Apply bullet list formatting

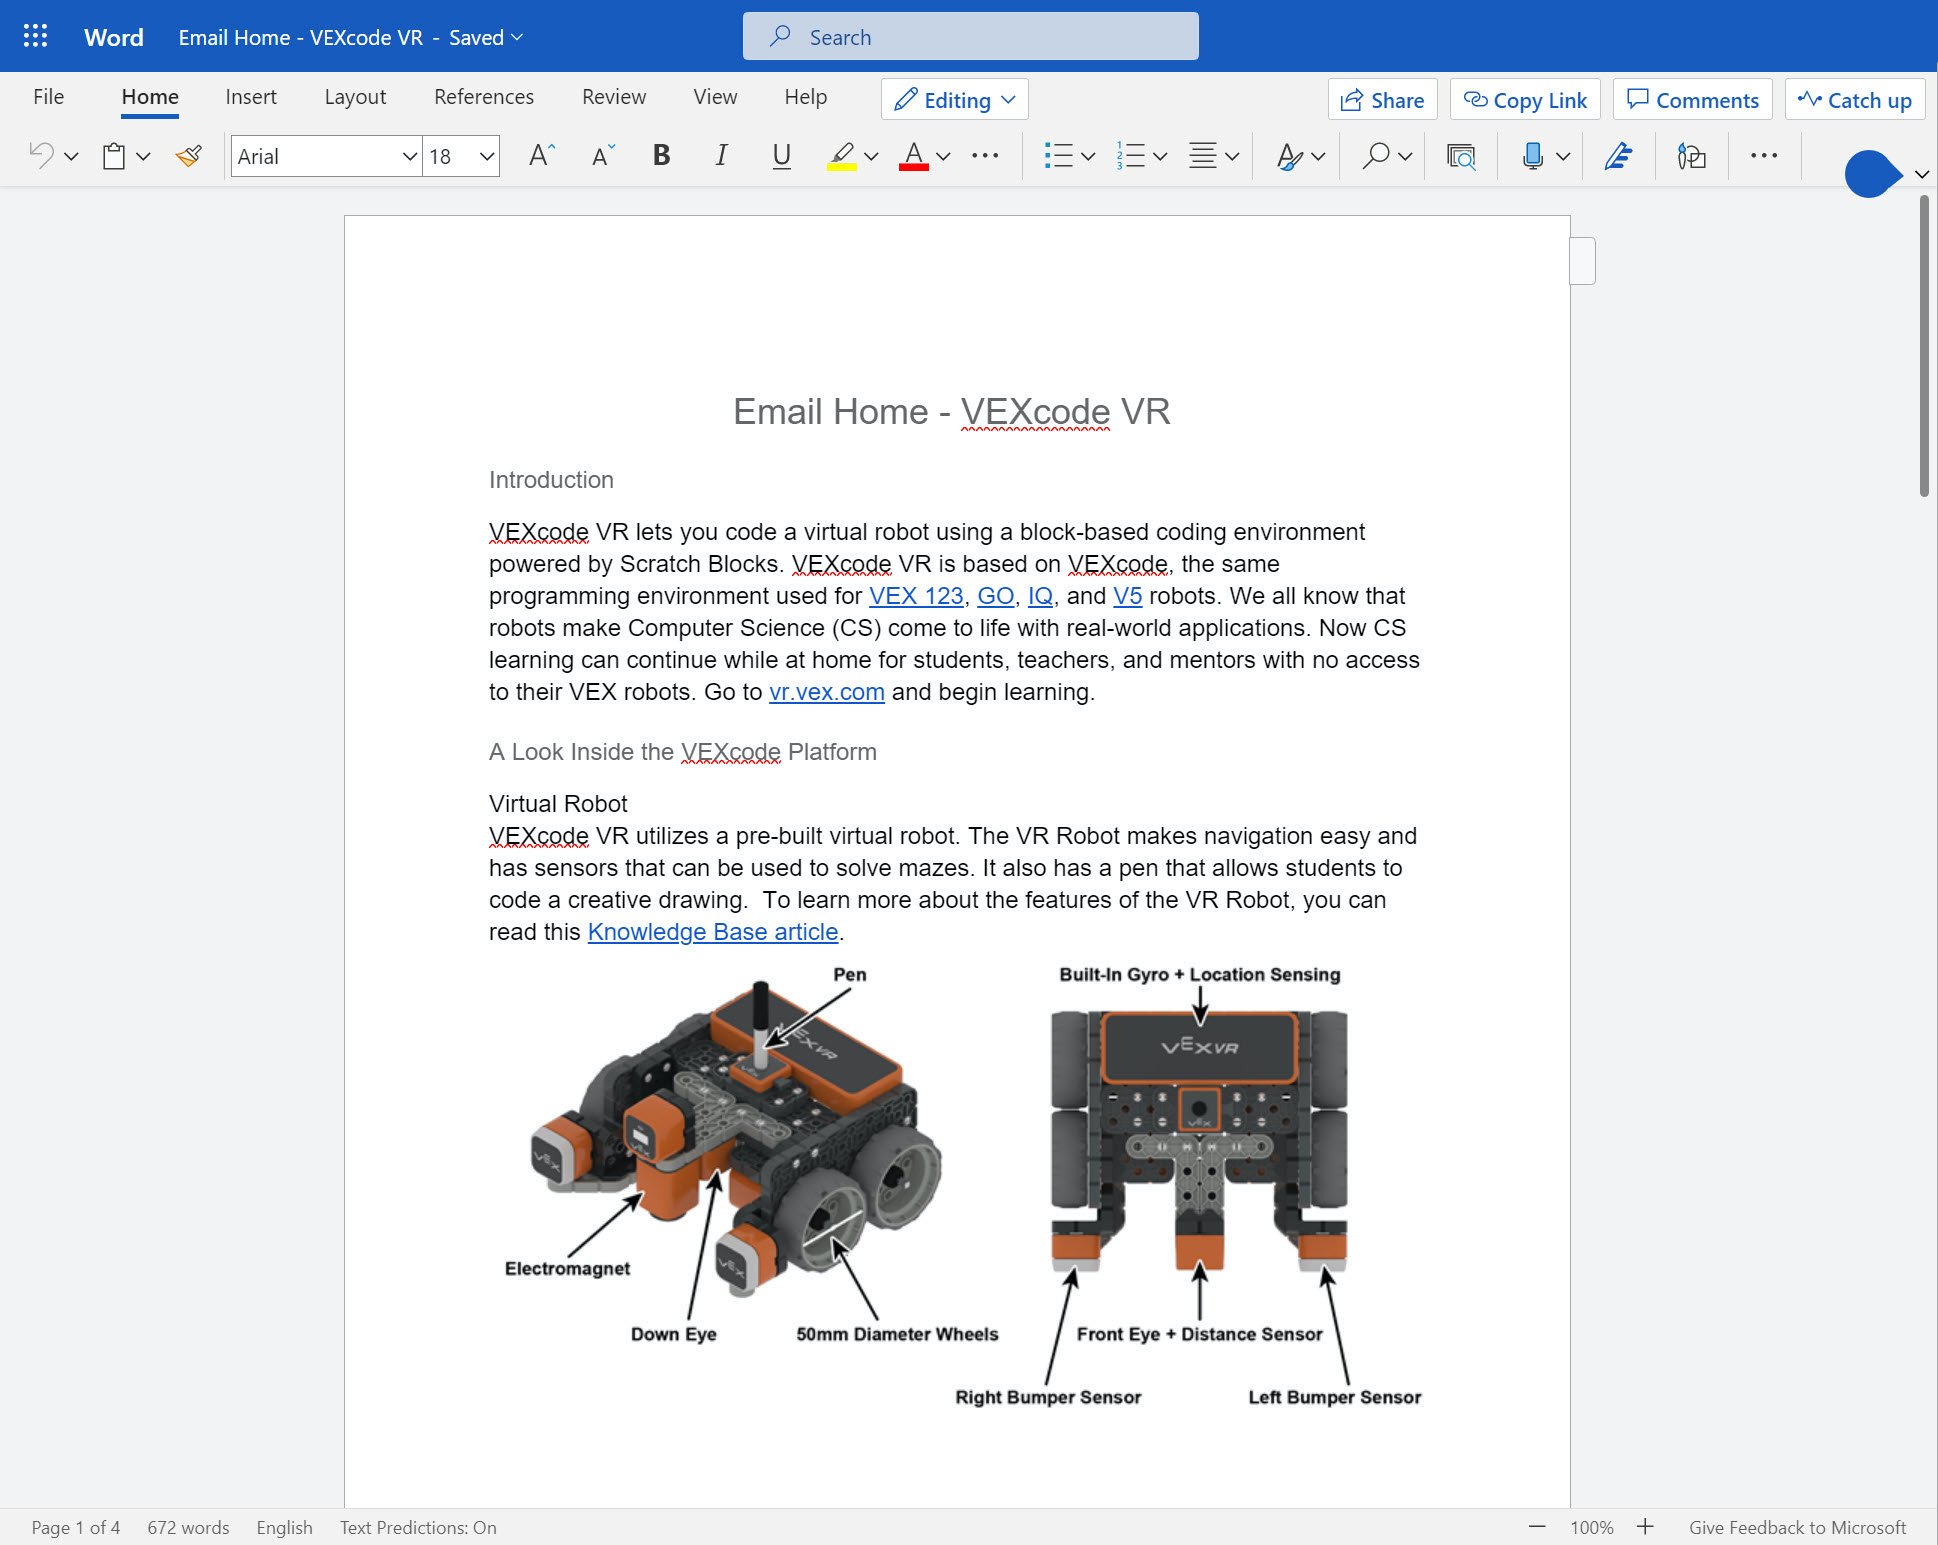(x=1059, y=156)
